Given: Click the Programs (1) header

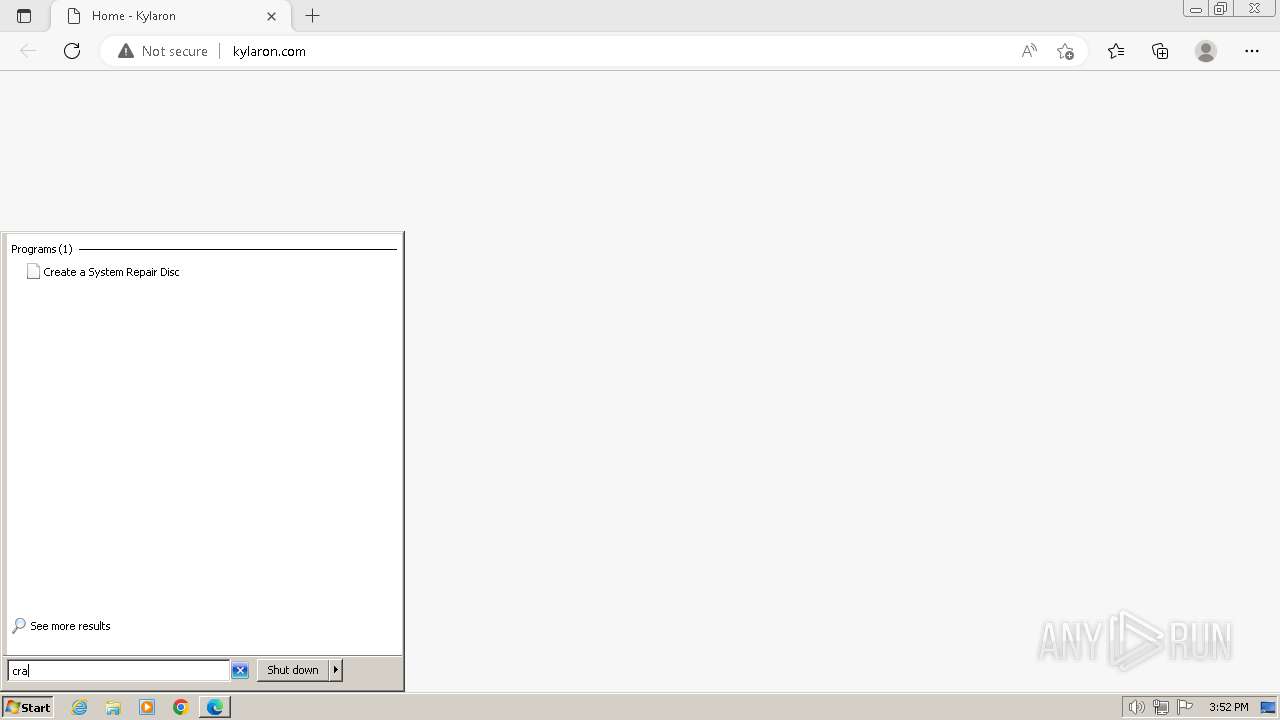Looking at the screenshot, I should point(42,249).
